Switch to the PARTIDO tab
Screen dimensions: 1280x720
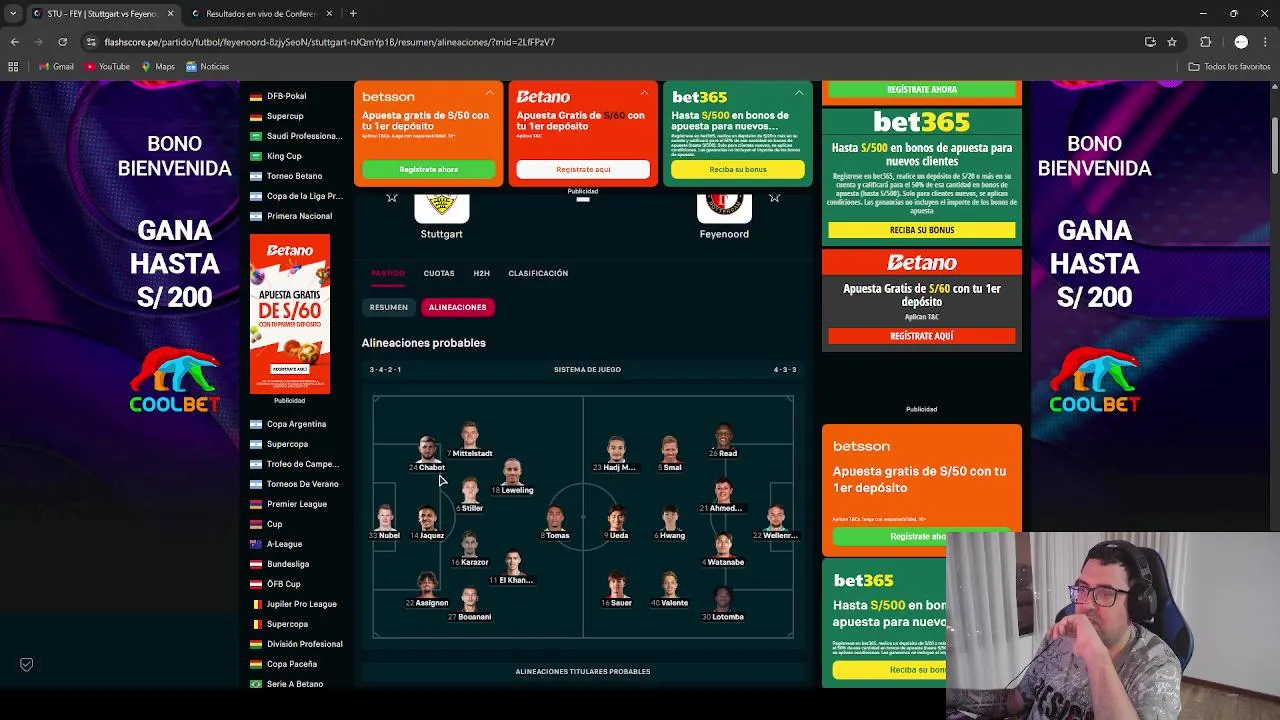tap(388, 273)
